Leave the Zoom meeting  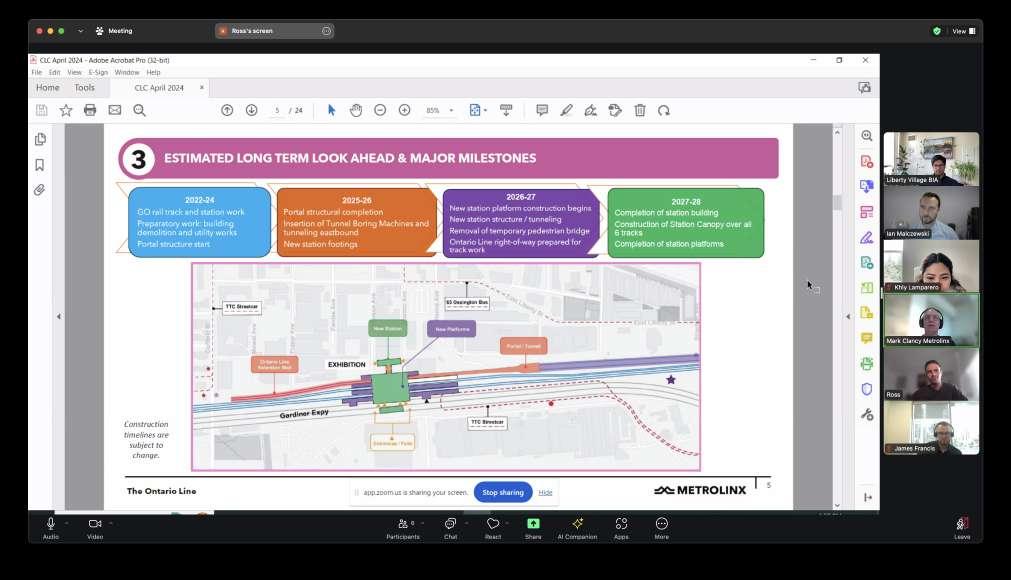(x=962, y=528)
